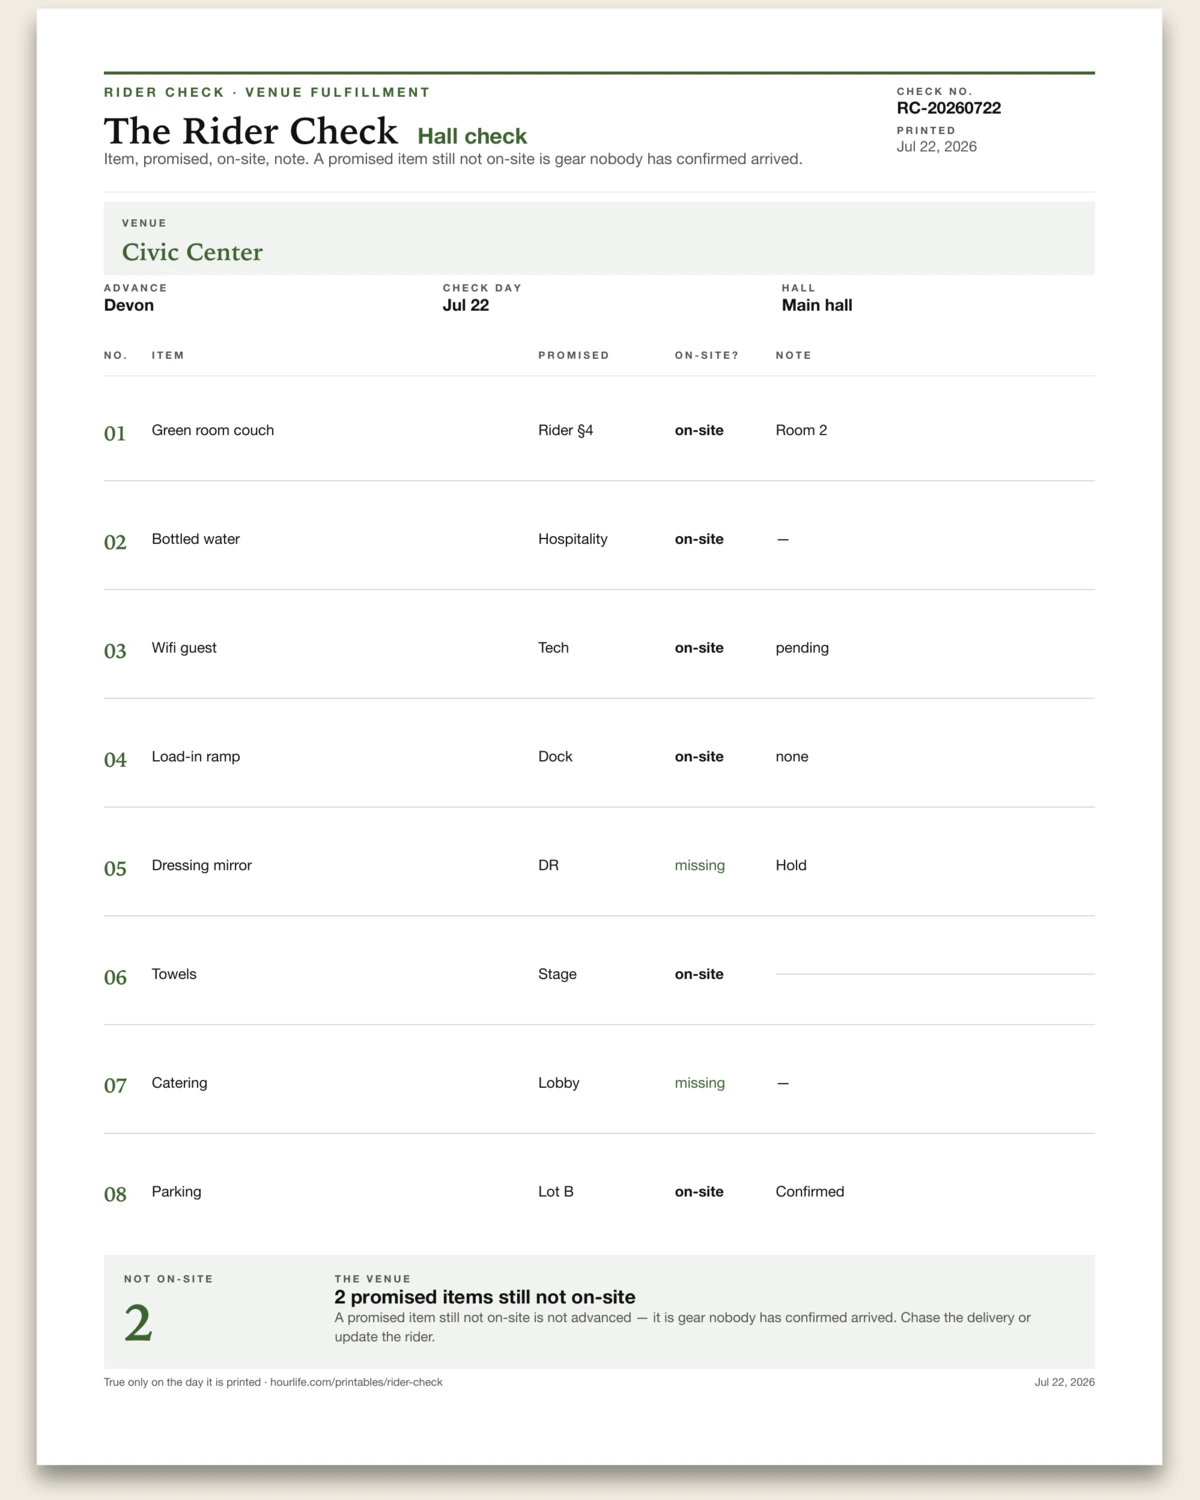Click the 'NOTE' column header
This screenshot has width=1200, height=1500.
tap(793, 355)
